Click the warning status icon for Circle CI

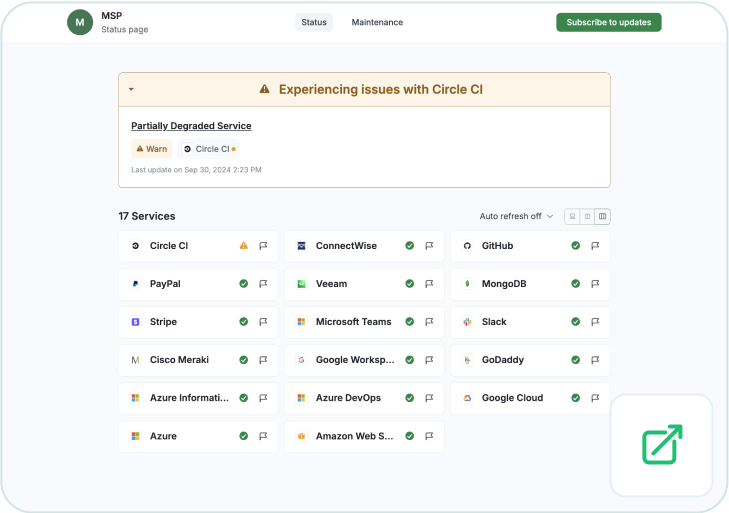(244, 246)
